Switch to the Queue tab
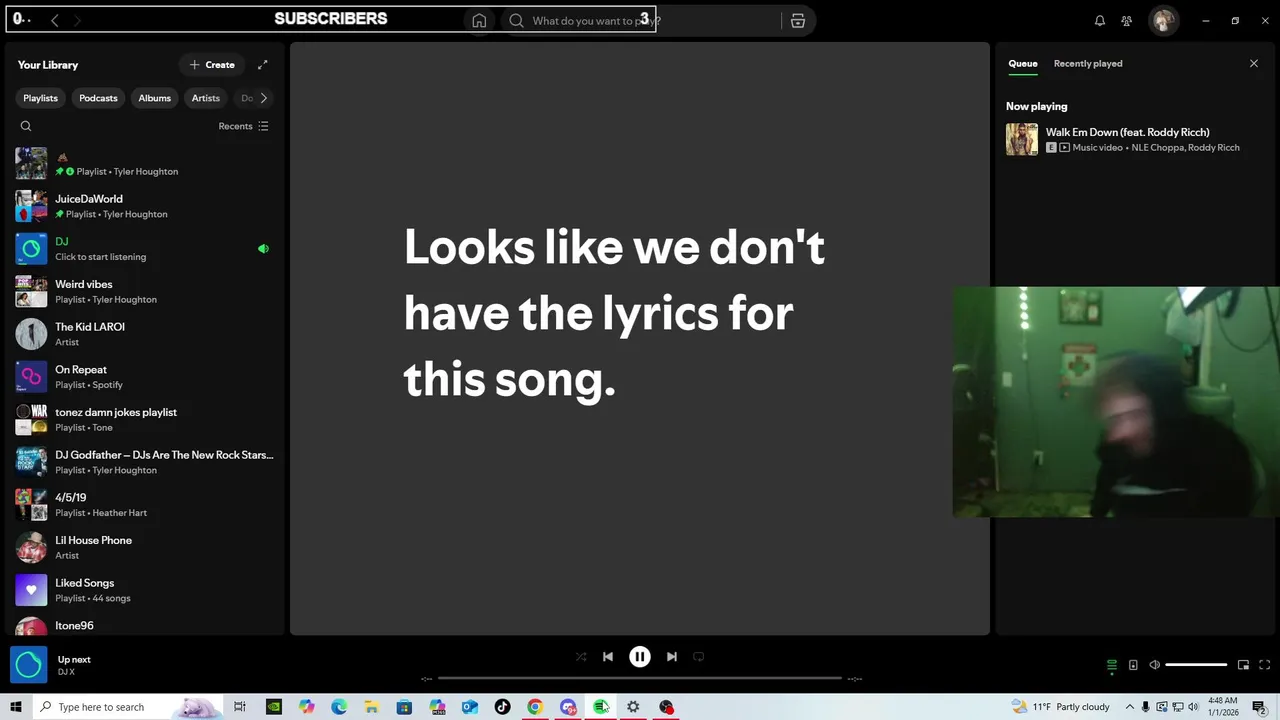 click(1022, 64)
